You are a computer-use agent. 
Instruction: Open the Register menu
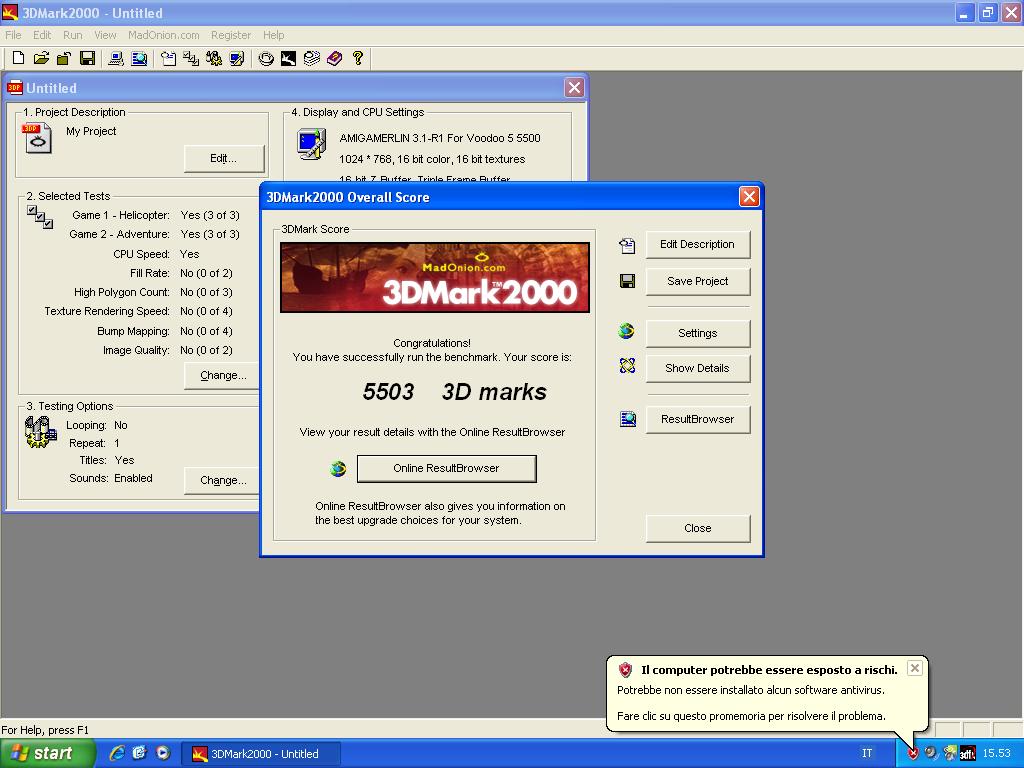point(231,35)
